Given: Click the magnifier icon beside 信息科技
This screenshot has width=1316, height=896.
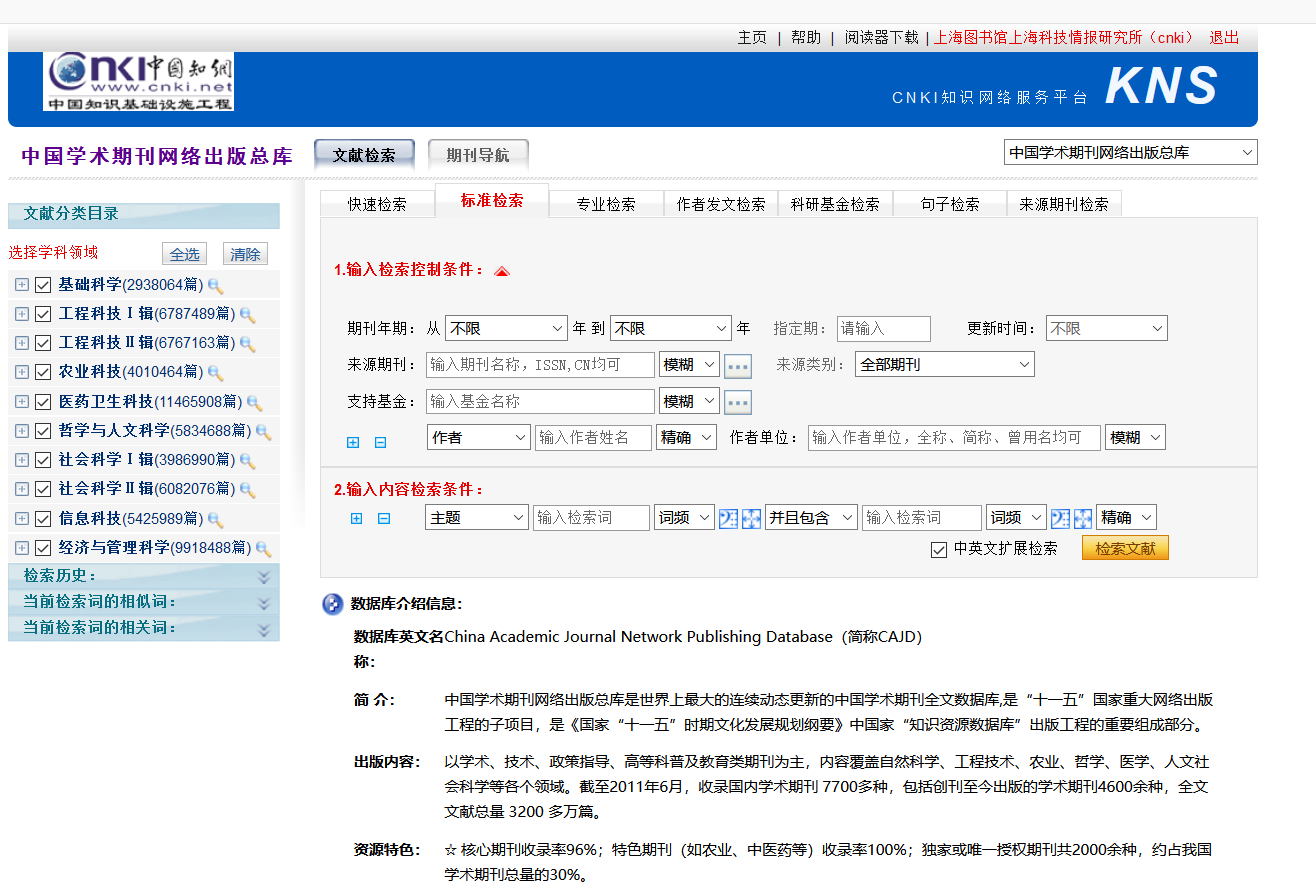Looking at the screenshot, I should [215, 520].
